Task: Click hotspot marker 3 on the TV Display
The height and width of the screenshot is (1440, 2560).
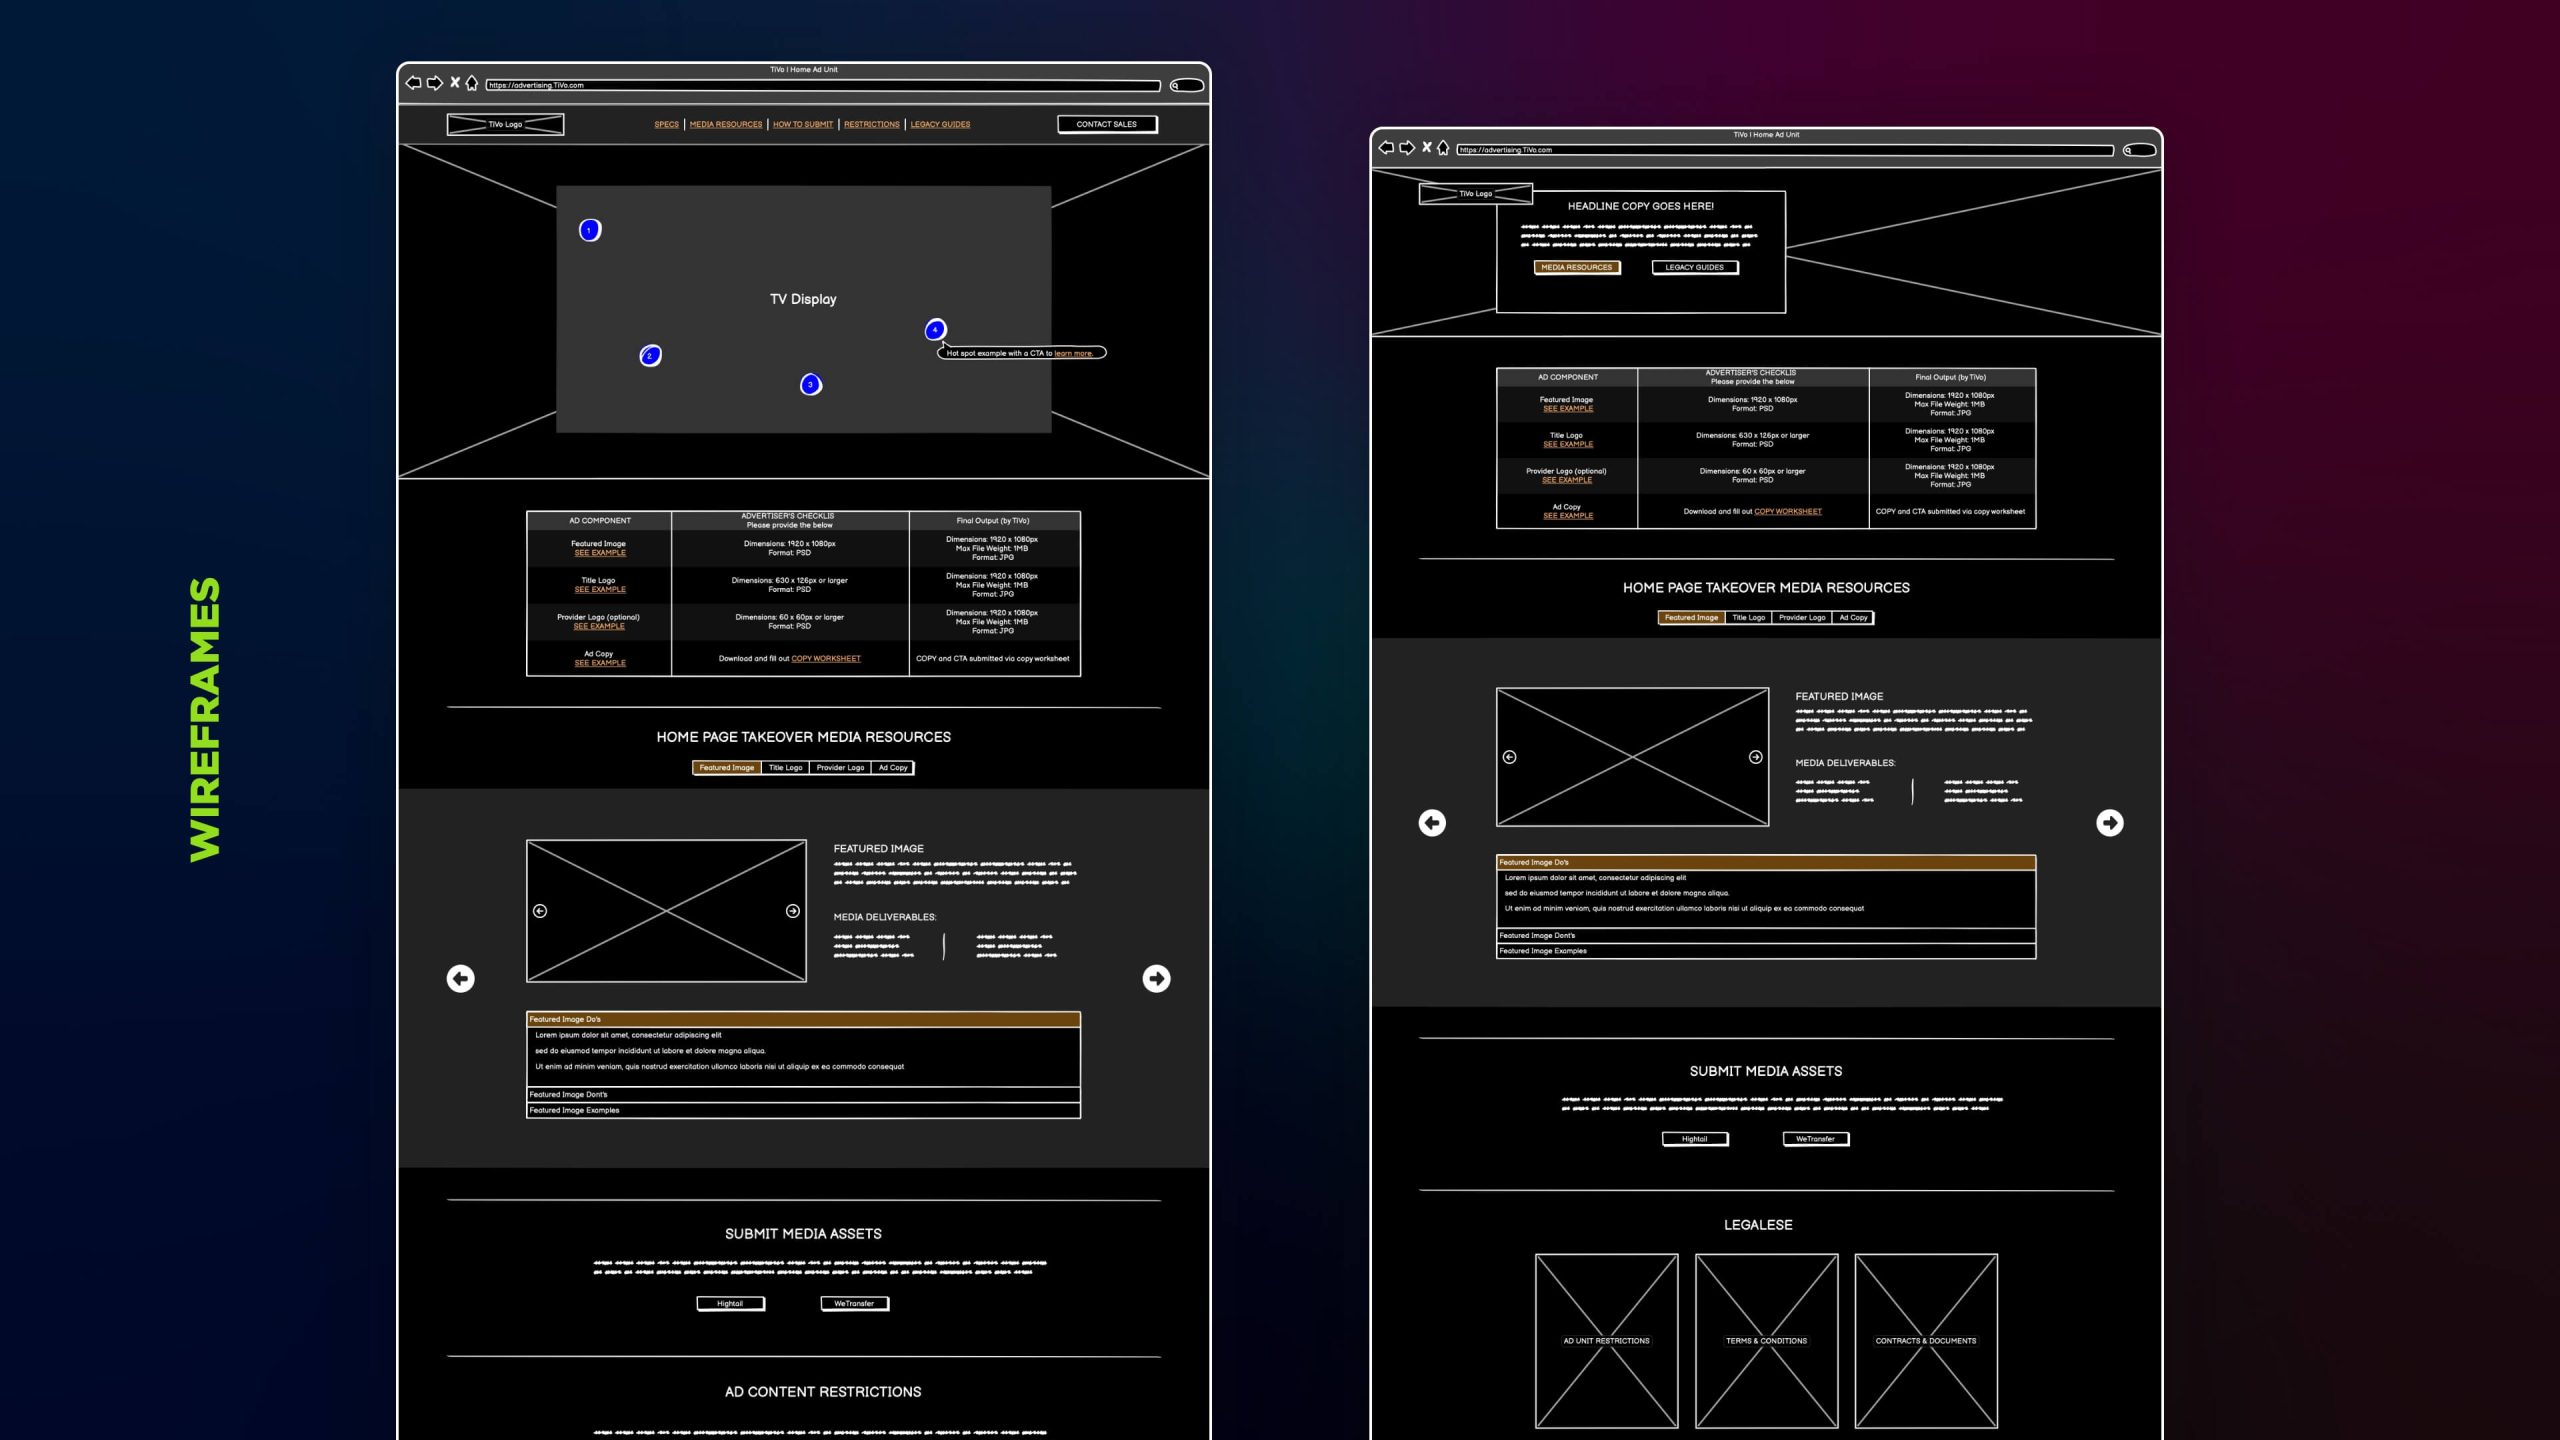Action: pos(811,385)
